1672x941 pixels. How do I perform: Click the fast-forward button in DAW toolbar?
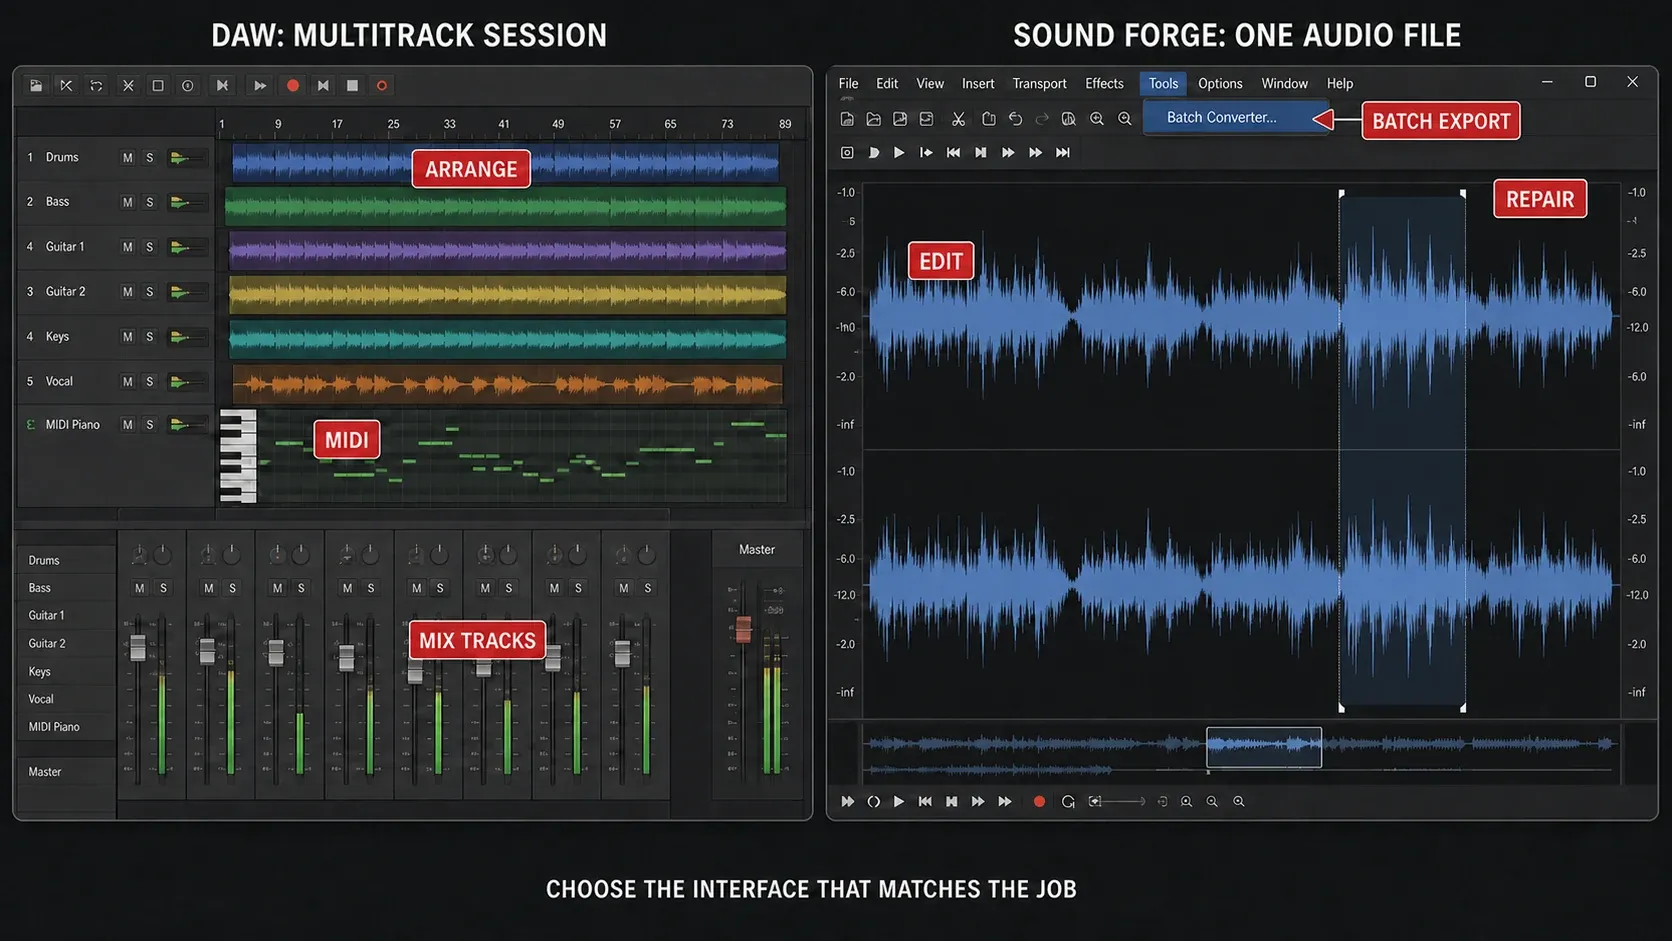pos(260,86)
